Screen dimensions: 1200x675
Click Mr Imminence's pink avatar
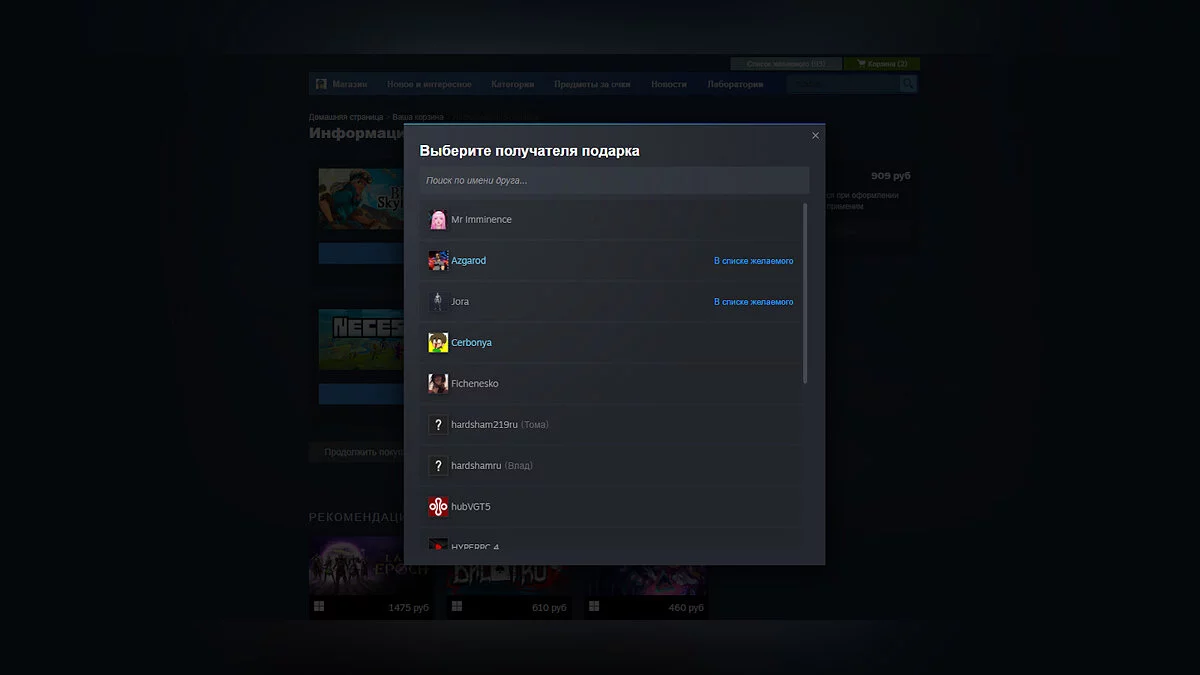438,220
